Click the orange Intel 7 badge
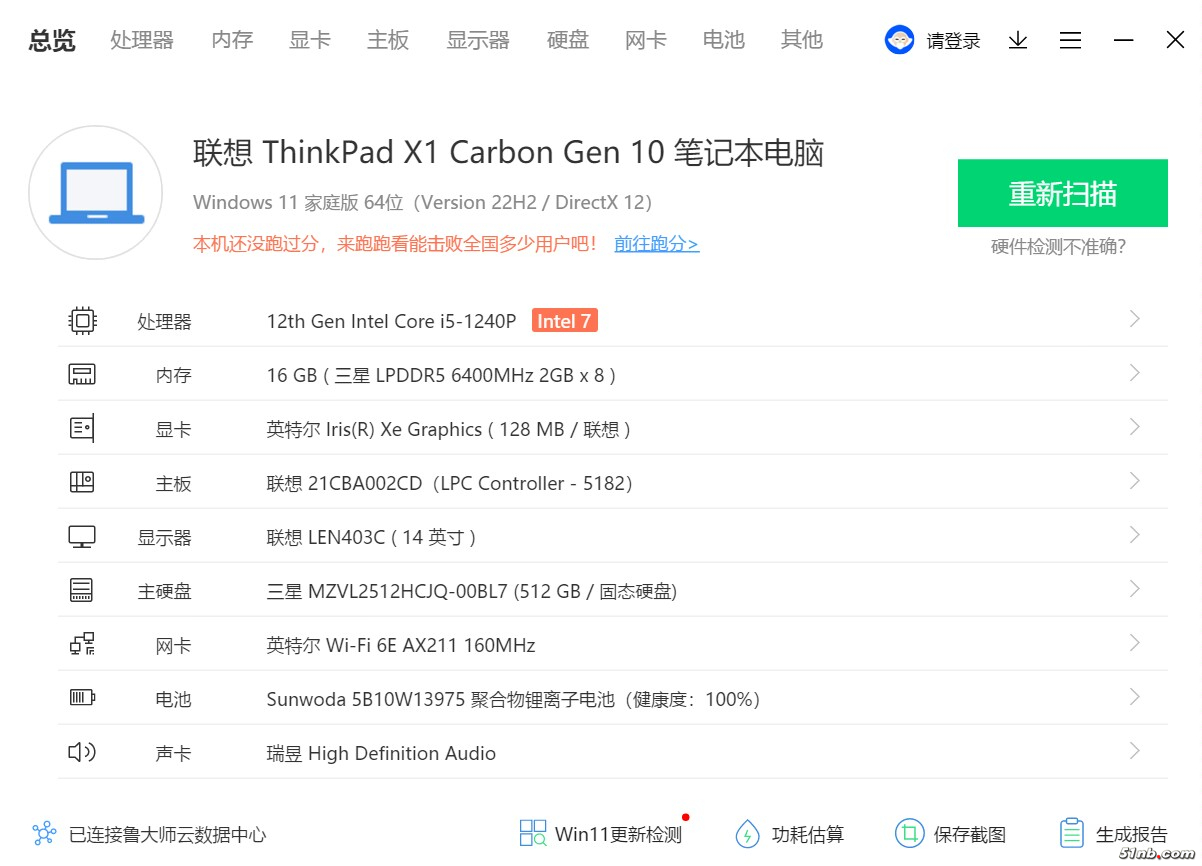The height and width of the screenshot is (866, 1202). [565, 321]
